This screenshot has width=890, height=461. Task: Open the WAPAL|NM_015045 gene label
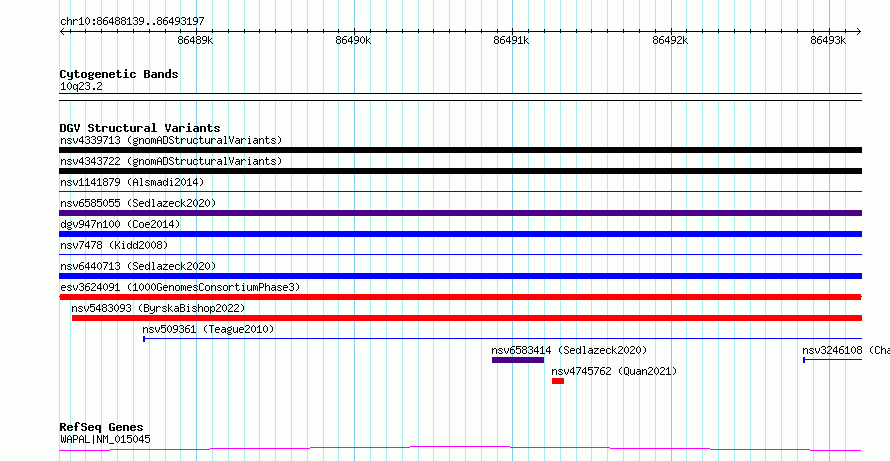coord(105,439)
